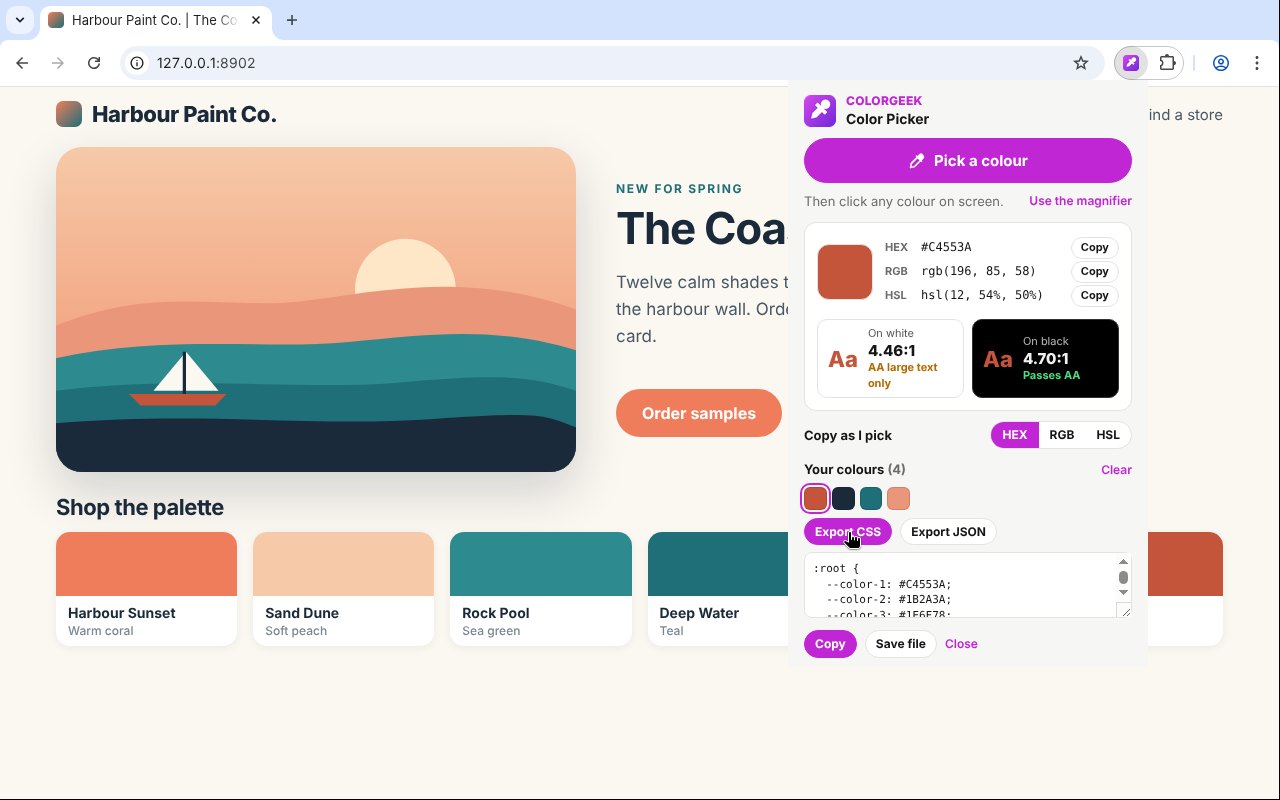Open the tab search dropdown arrow

(19, 20)
